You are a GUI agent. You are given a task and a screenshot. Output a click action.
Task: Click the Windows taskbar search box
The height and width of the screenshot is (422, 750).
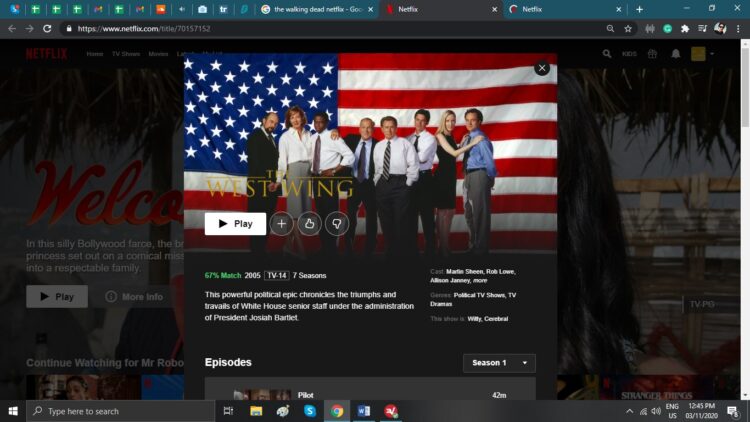pyautogui.click(x=121, y=411)
